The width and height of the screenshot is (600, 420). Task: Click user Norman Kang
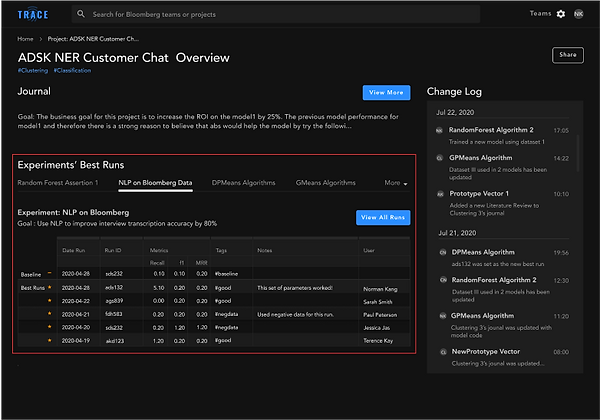pos(380,289)
